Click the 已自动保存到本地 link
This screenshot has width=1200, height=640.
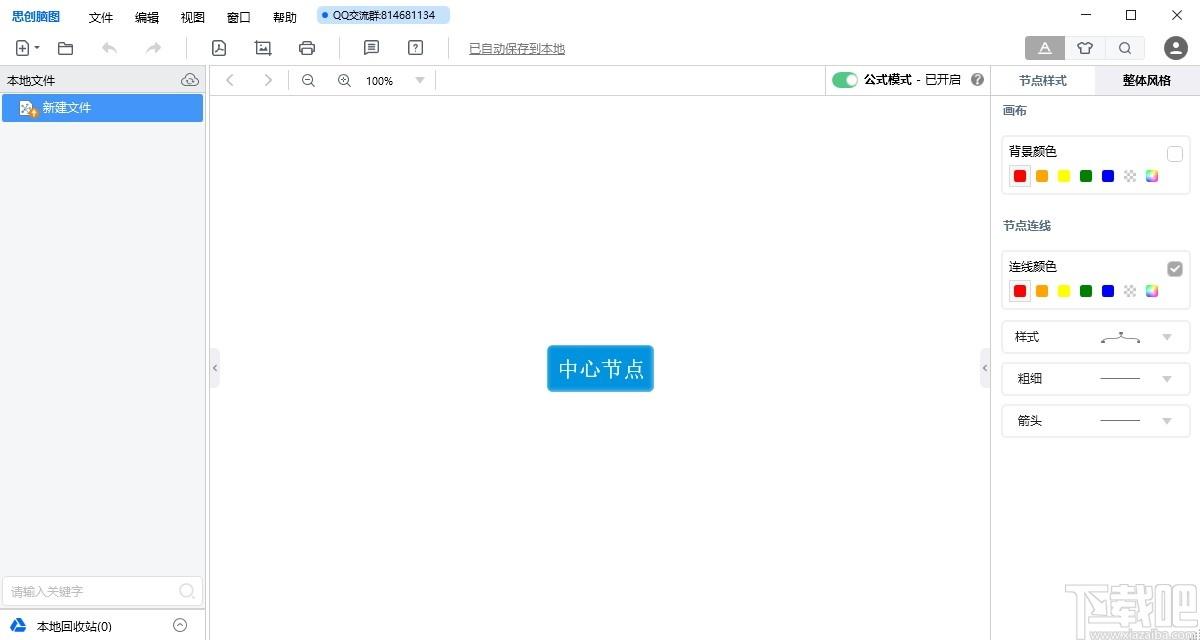tap(517, 48)
